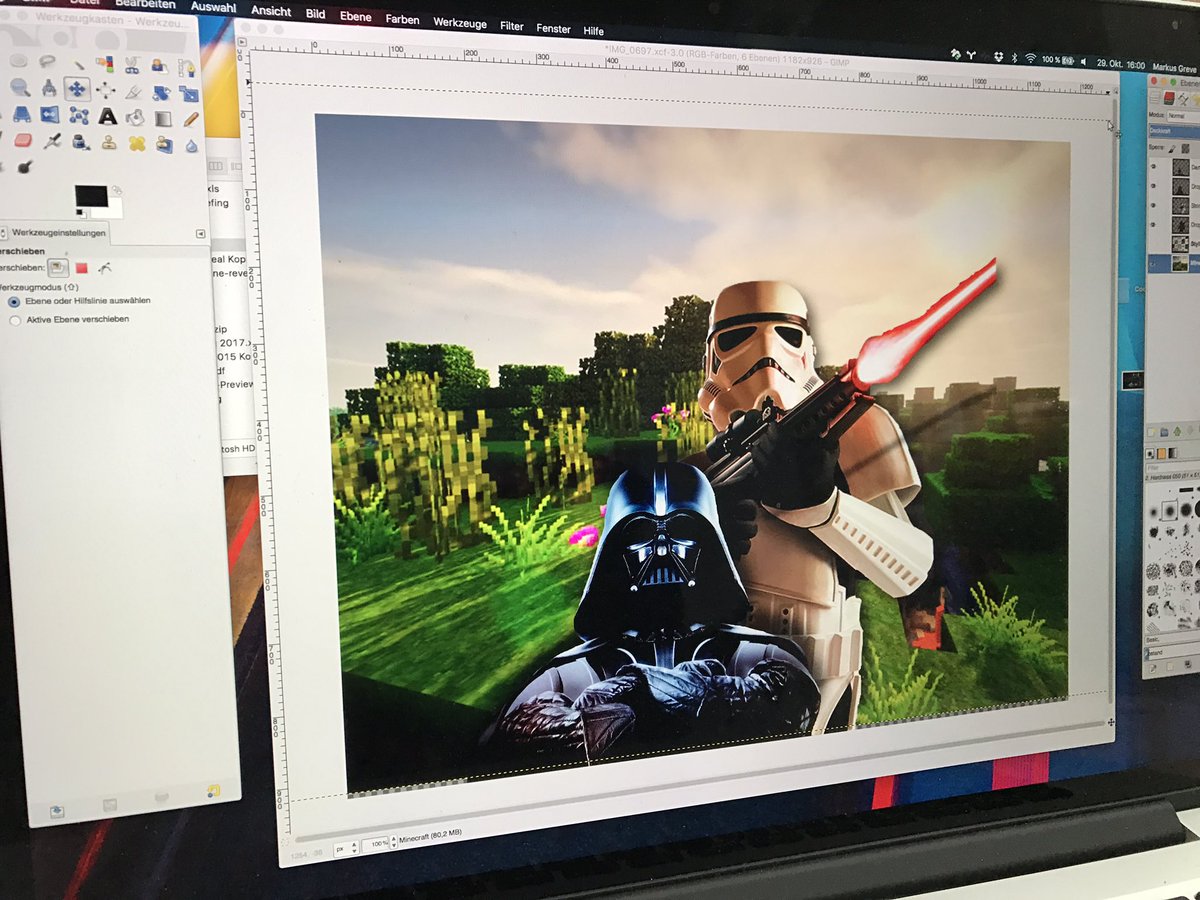
Task: Select the Cage Transform tool
Action: click(78, 116)
